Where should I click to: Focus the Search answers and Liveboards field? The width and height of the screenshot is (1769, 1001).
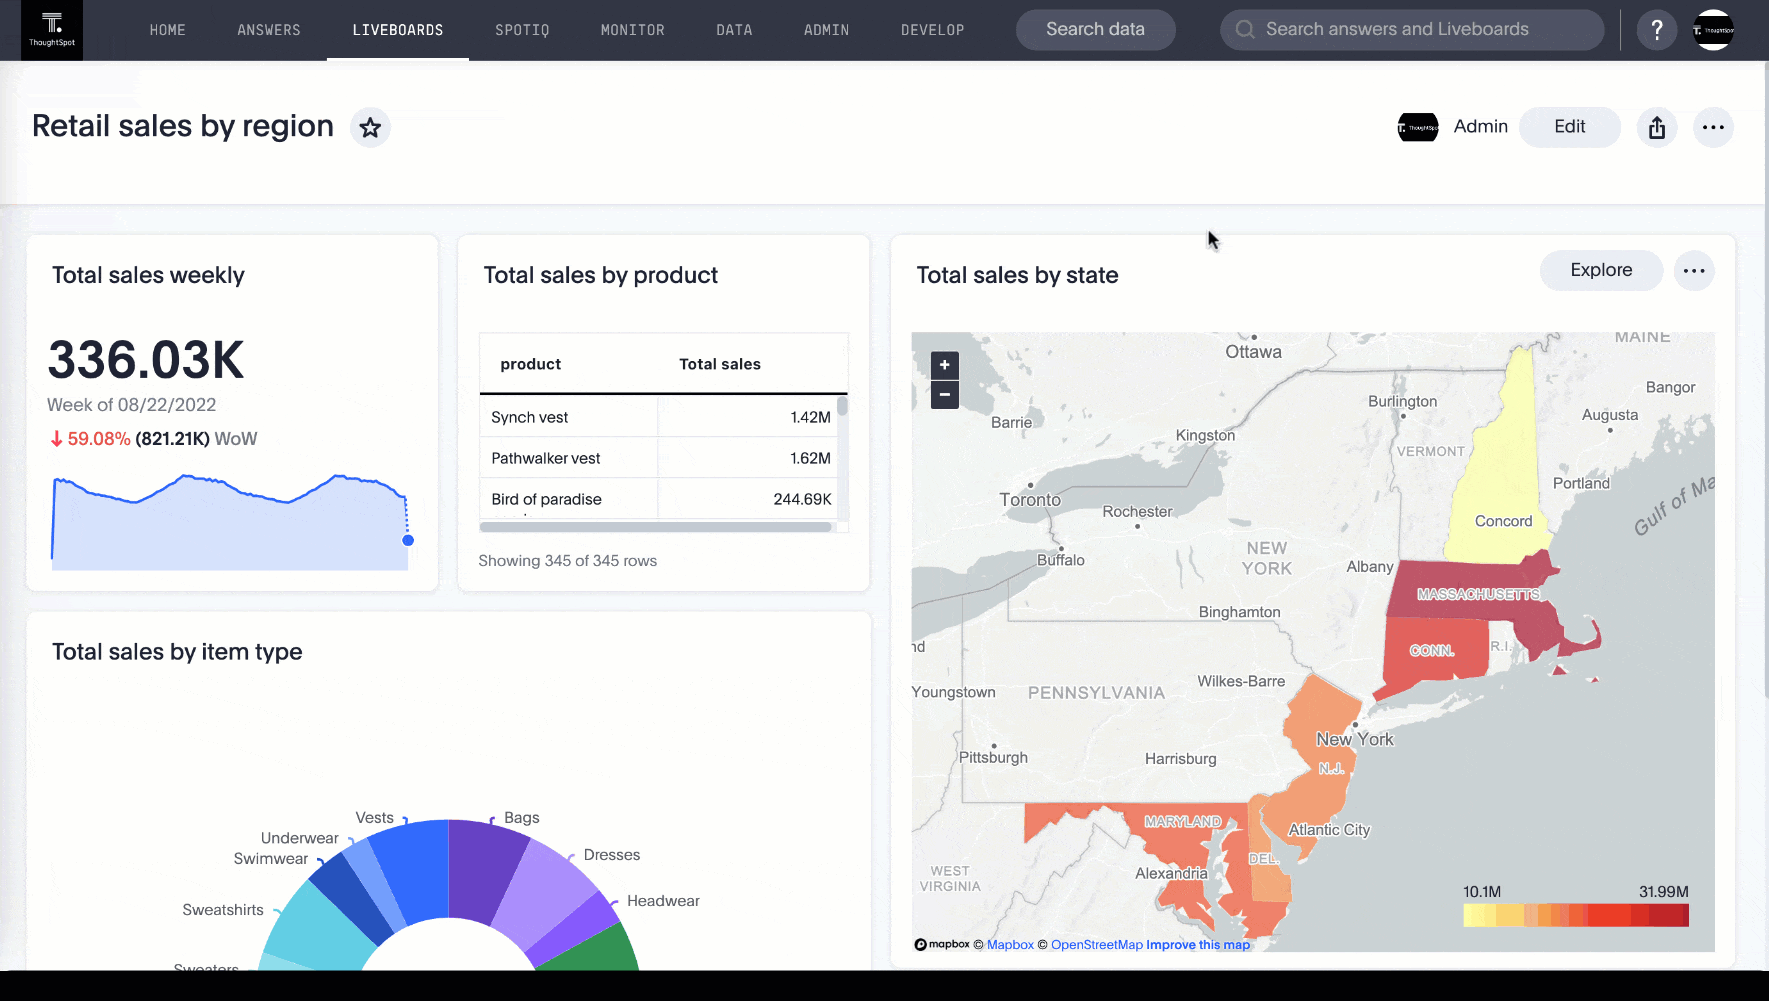tap(1410, 30)
